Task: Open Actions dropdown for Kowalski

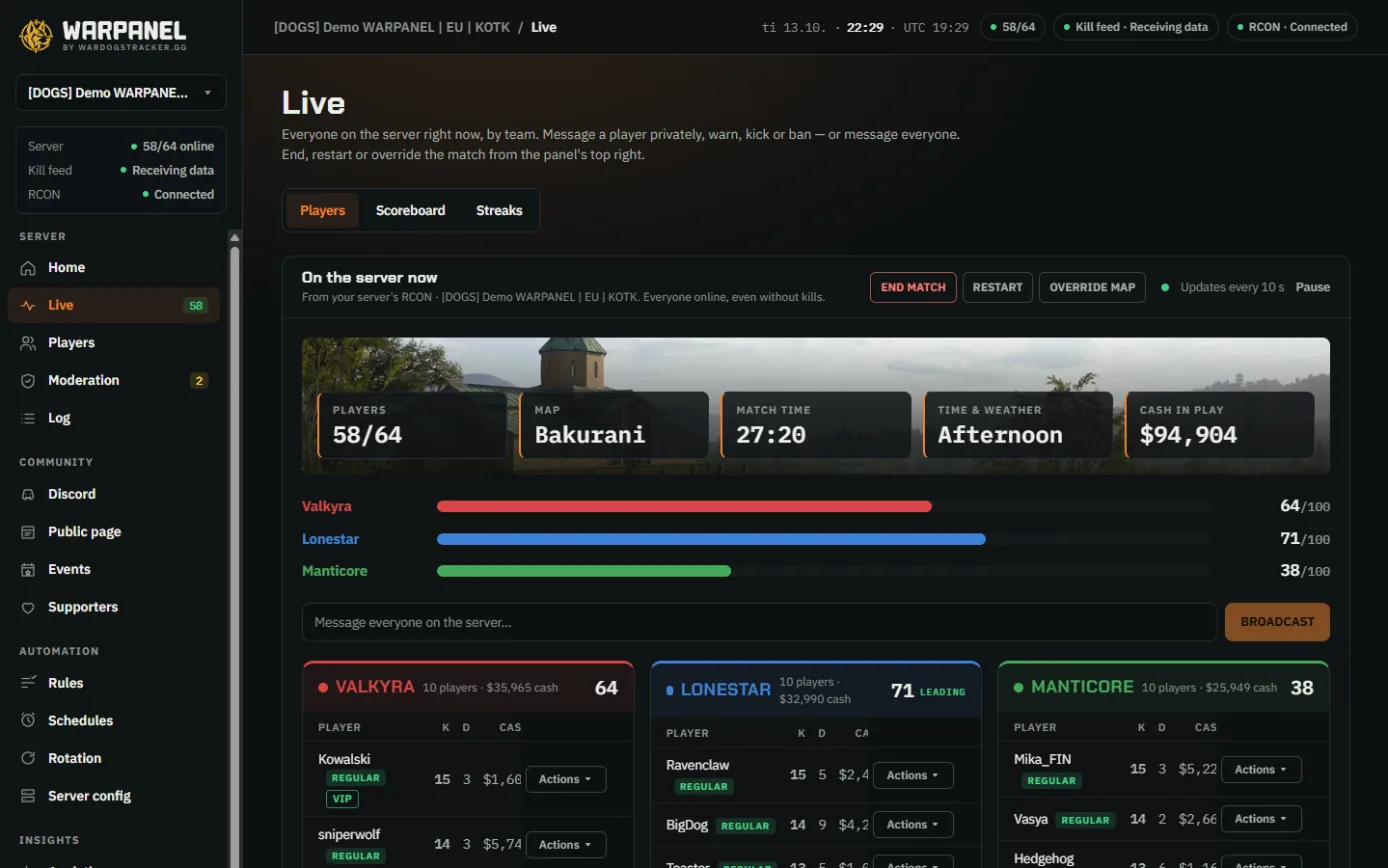Action: pos(566,779)
